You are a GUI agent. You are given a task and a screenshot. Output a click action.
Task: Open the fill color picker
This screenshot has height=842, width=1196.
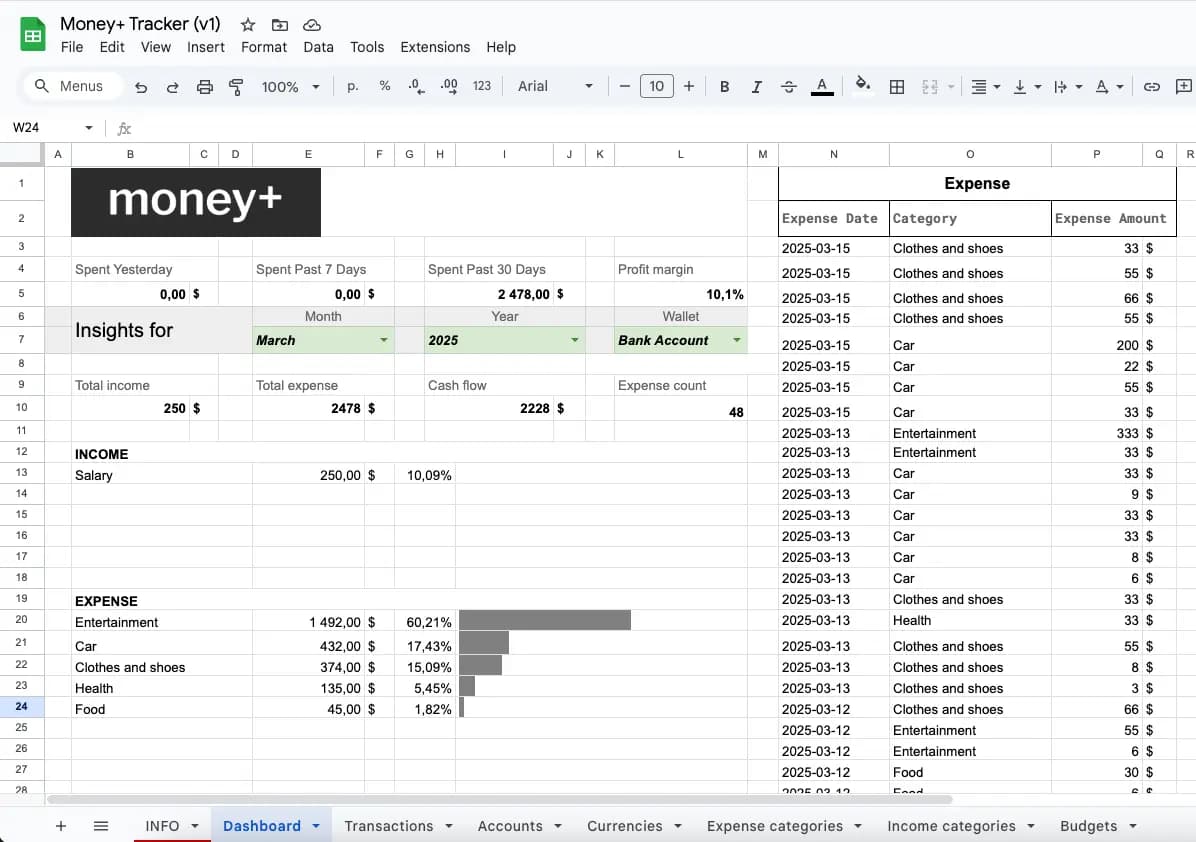pos(863,85)
